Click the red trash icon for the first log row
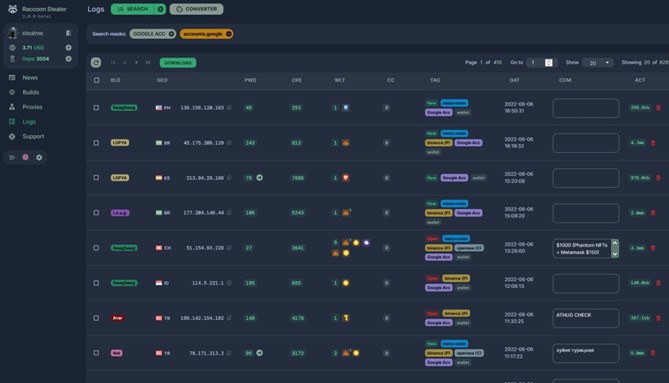Image resolution: width=669 pixels, height=383 pixels. coord(658,108)
